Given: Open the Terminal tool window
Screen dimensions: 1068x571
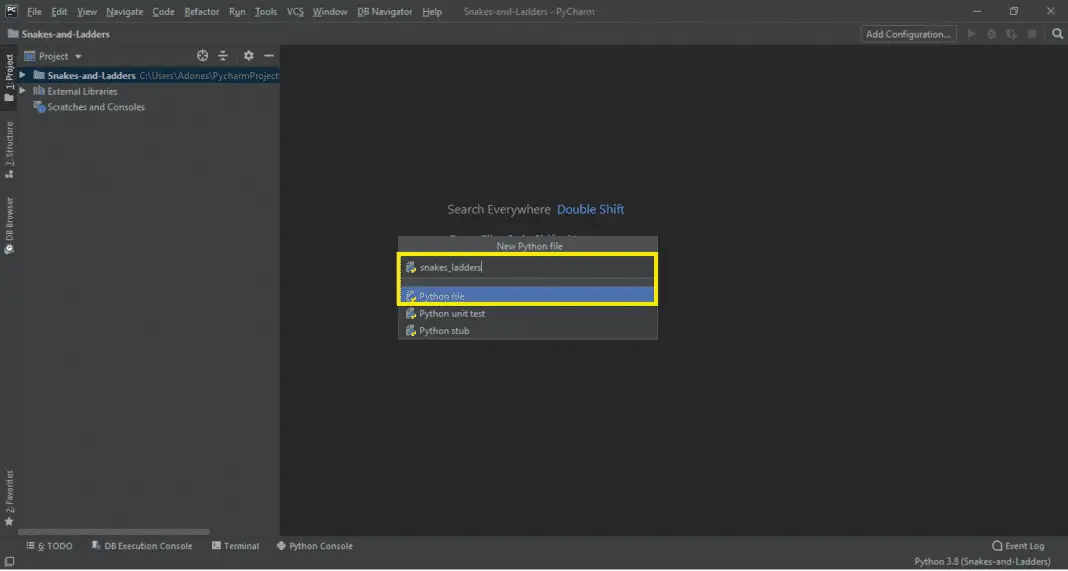Looking at the screenshot, I should (x=235, y=546).
